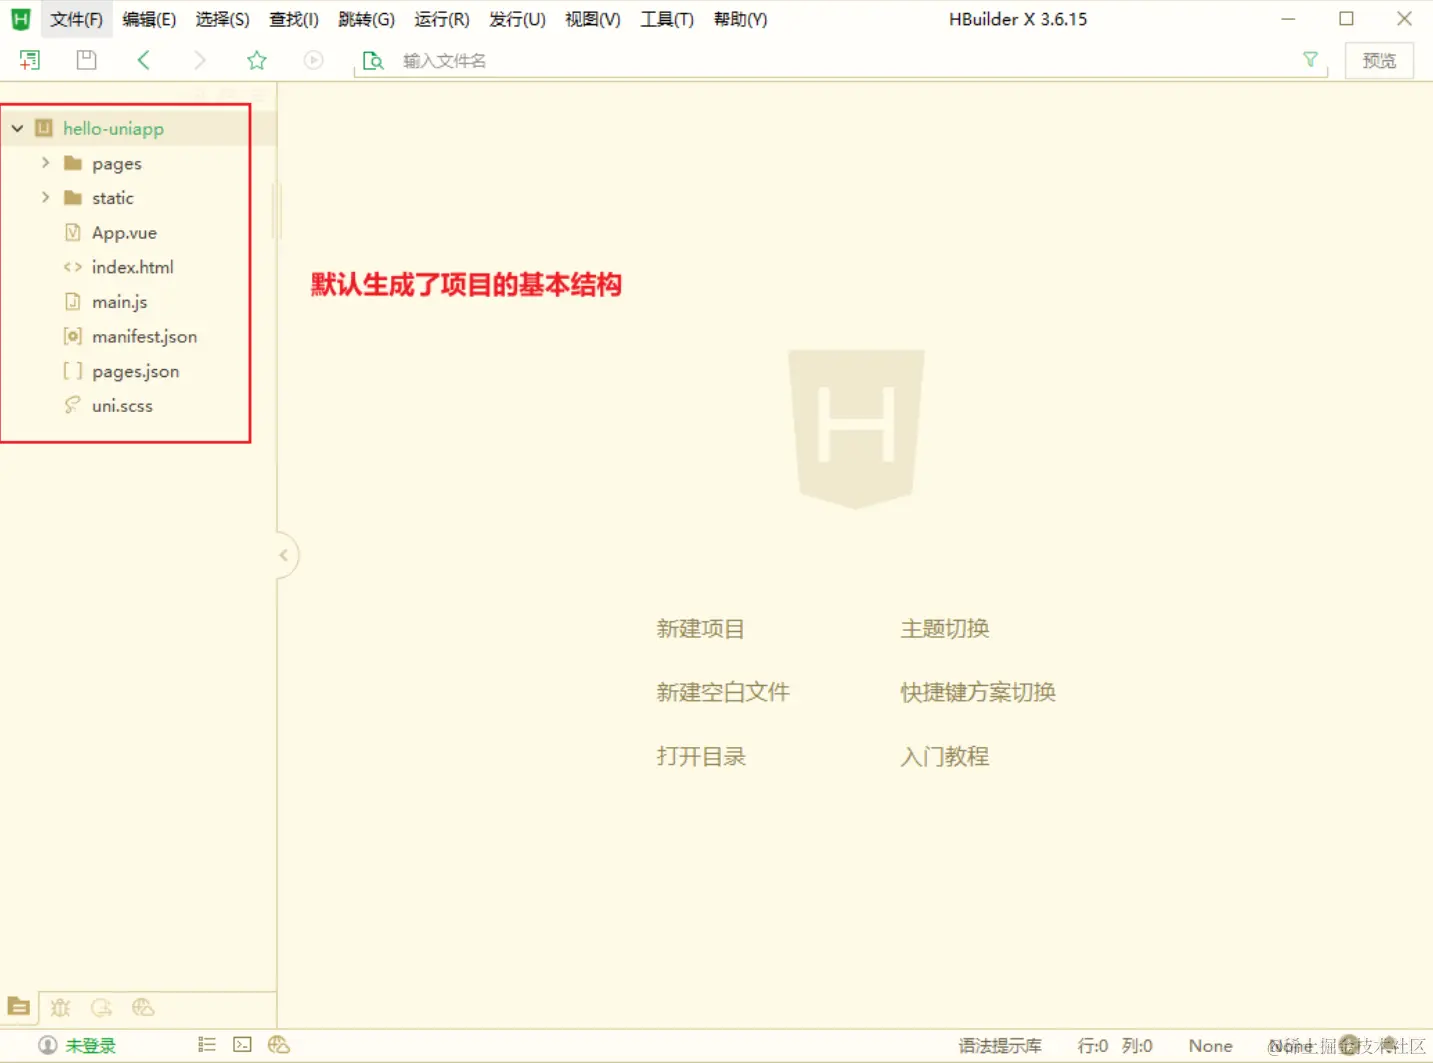The image size is (1433, 1063).
Task: Open the project manager folder icon
Action: click(x=18, y=1006)
